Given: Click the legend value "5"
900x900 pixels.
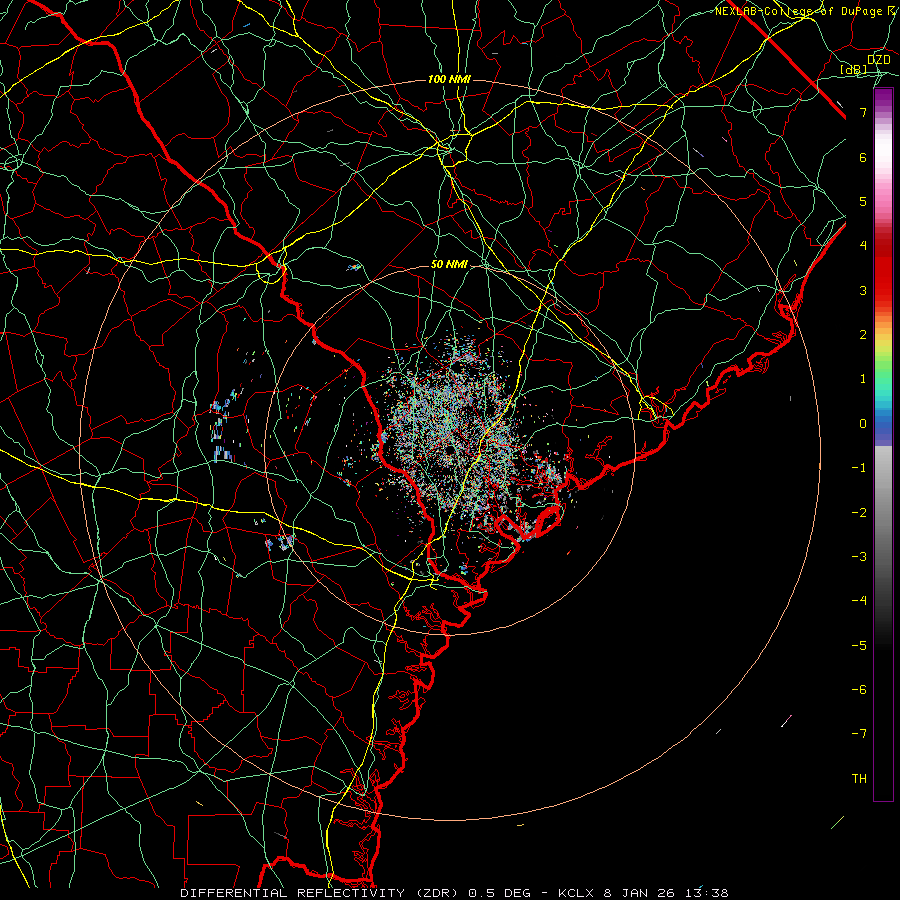Looking at the screenshot, I should click(x=863, y=201).
